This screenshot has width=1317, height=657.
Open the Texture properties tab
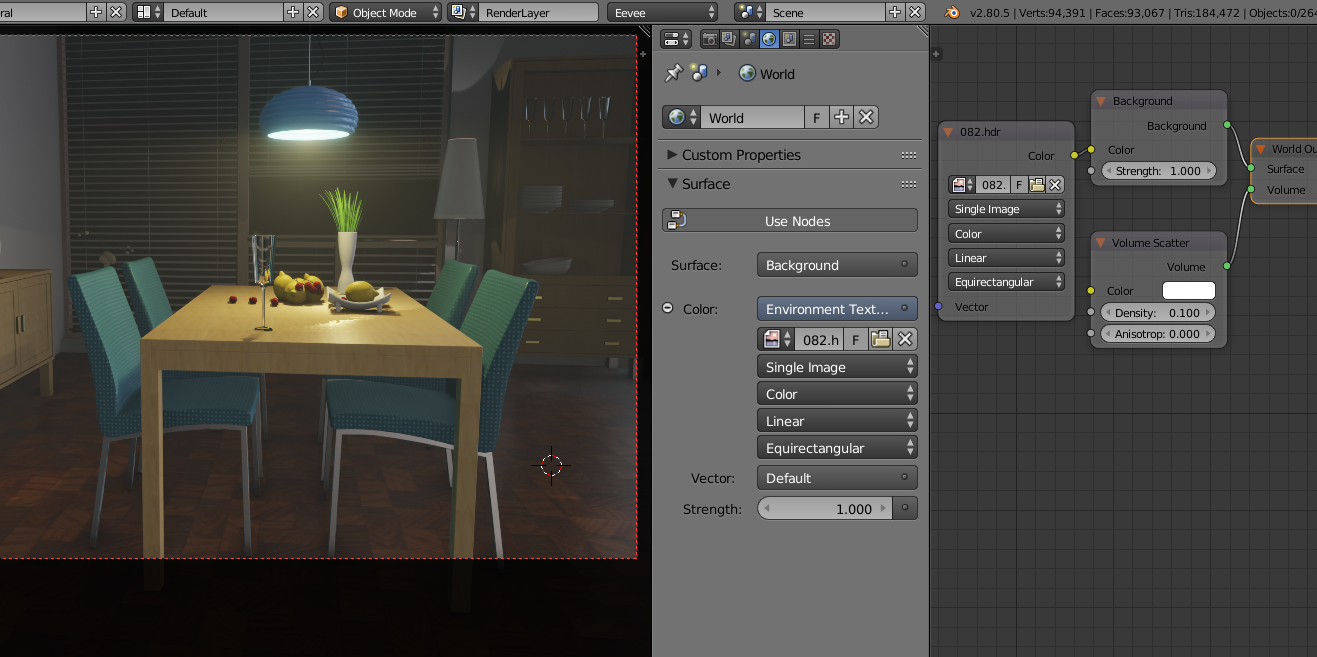coord(829,39)
